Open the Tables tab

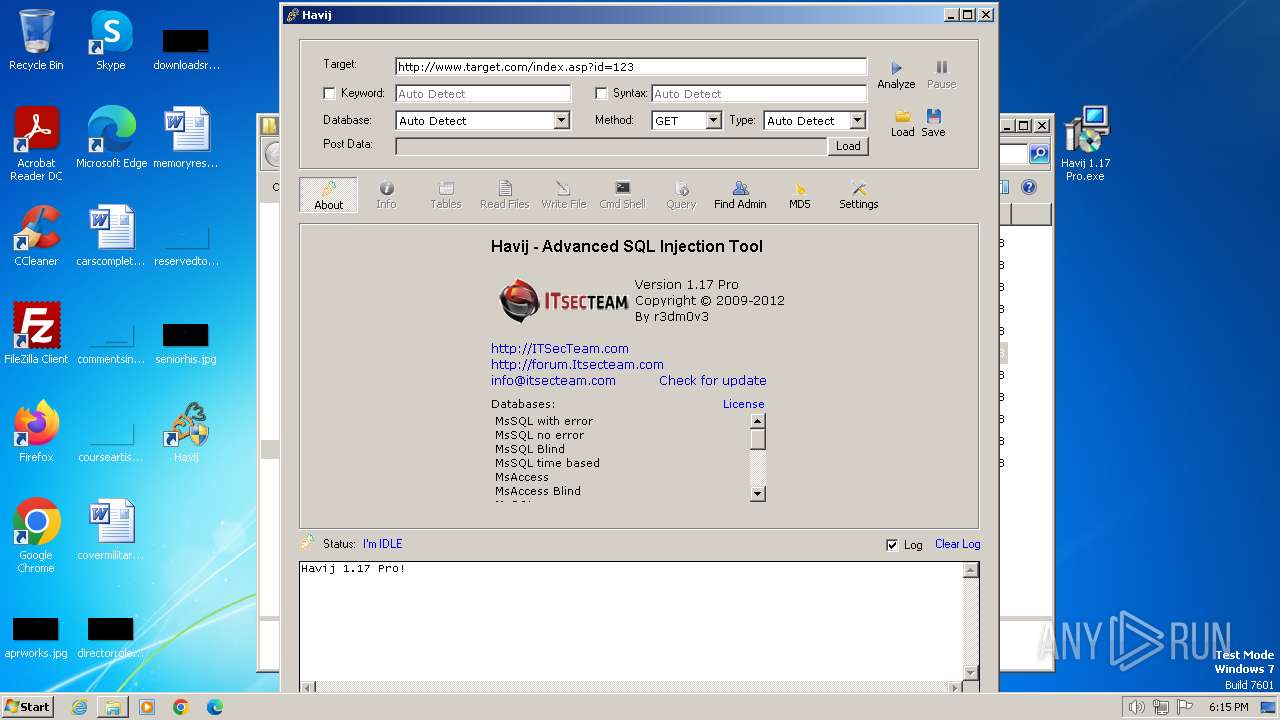[x=445, y=195]
